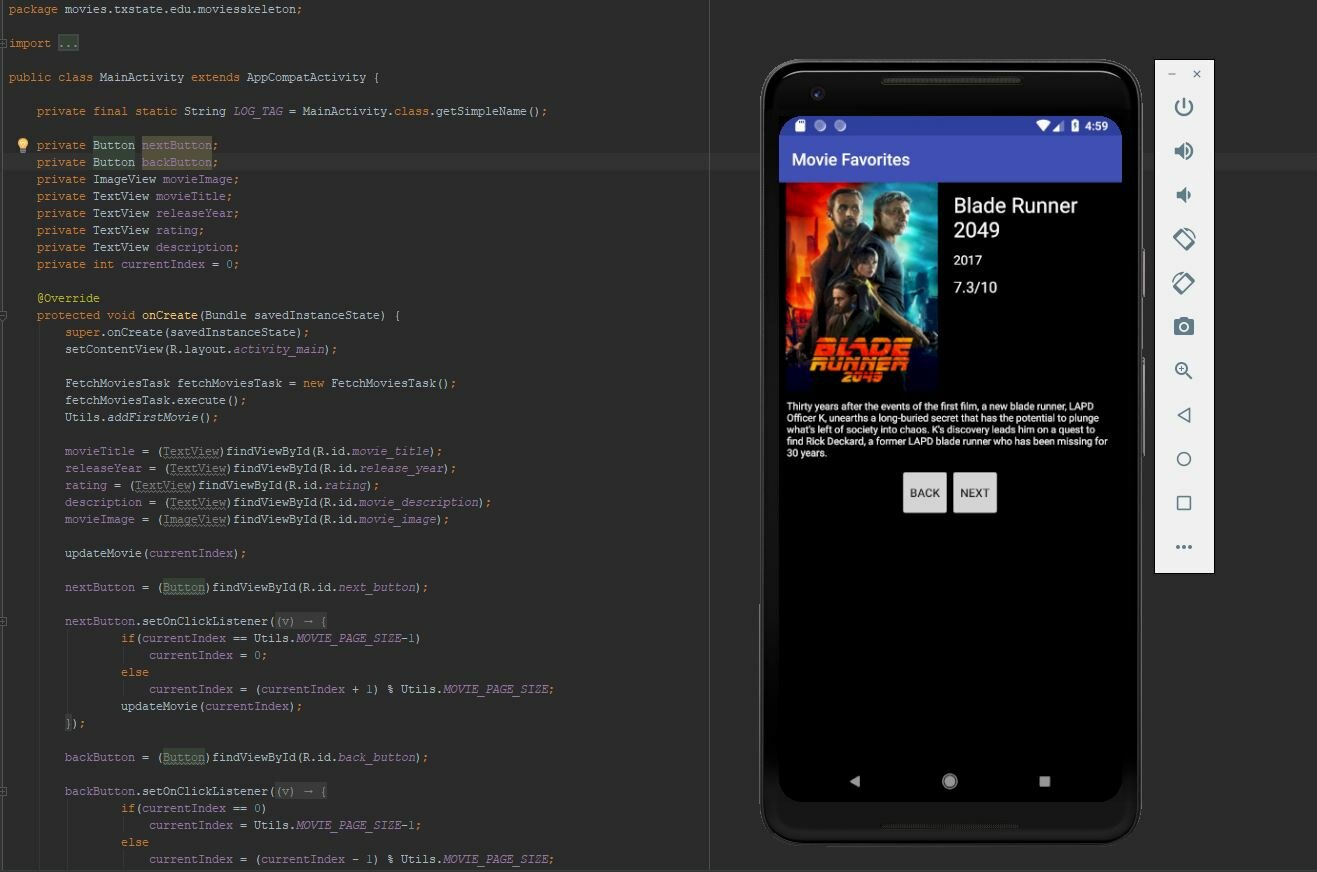Click 'back_button' resource id in code

tap(379, 757)
